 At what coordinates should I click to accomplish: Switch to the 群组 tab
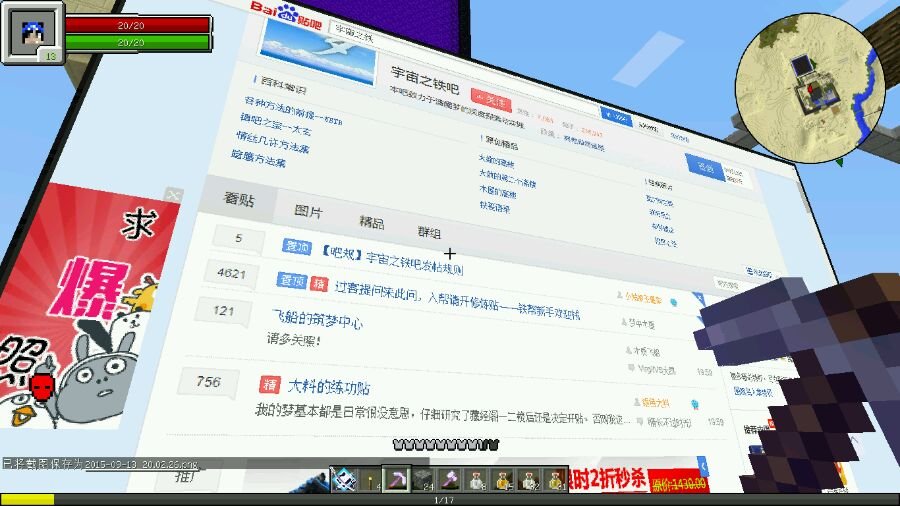point(429,232)
